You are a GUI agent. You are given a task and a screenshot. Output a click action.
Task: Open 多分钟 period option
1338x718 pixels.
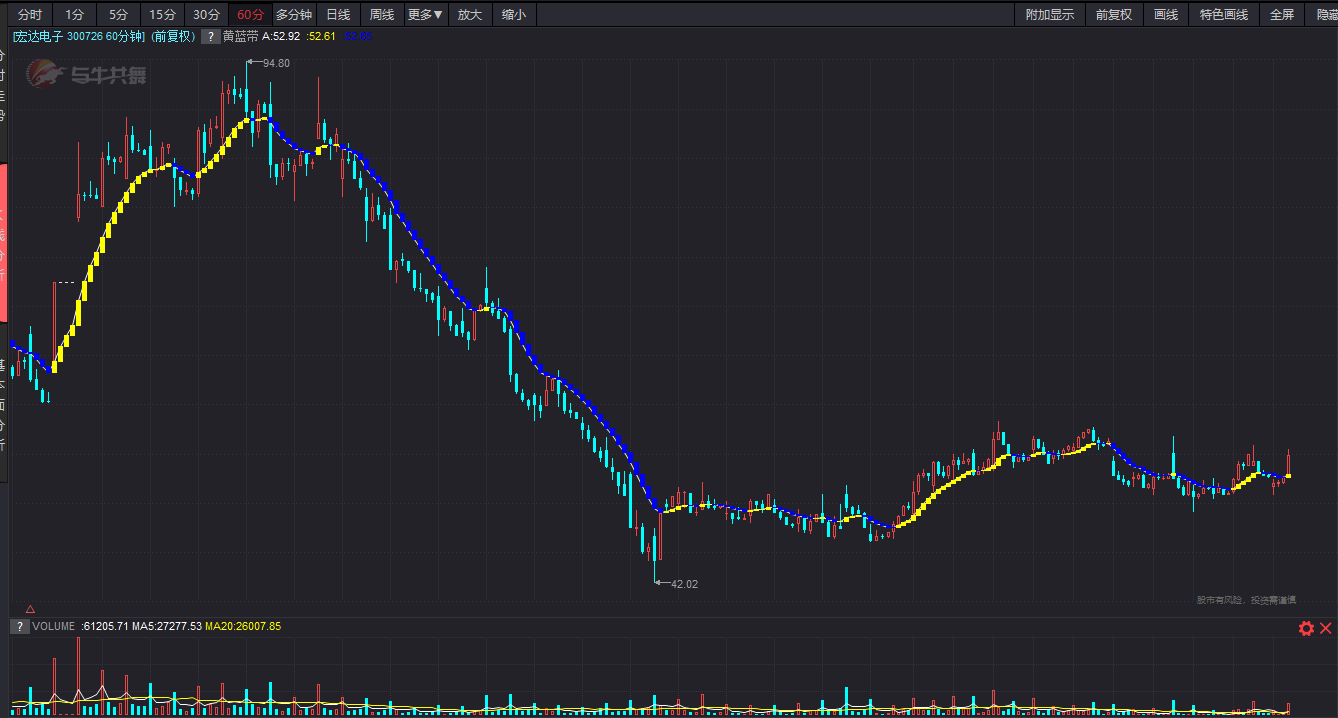click(x=294, y=14)
